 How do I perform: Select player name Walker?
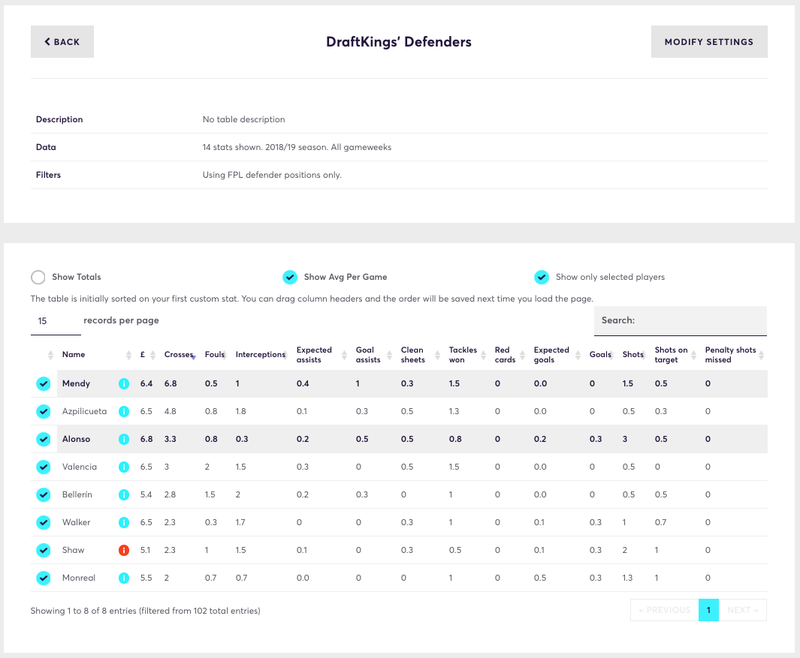(x=76, y=522)
